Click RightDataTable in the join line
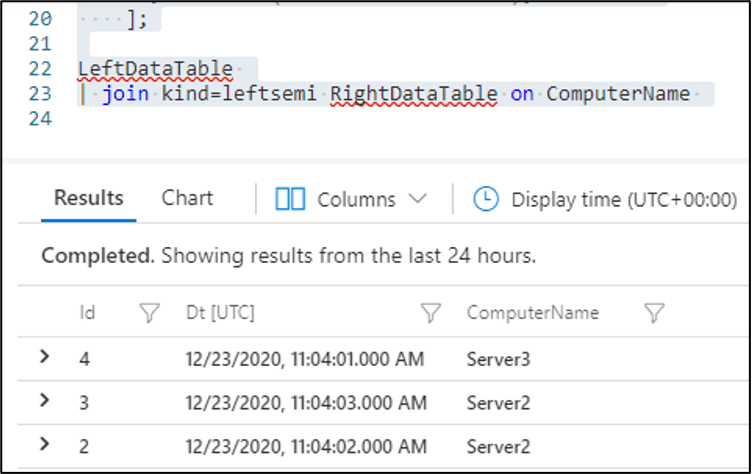 tap(413, 94)
